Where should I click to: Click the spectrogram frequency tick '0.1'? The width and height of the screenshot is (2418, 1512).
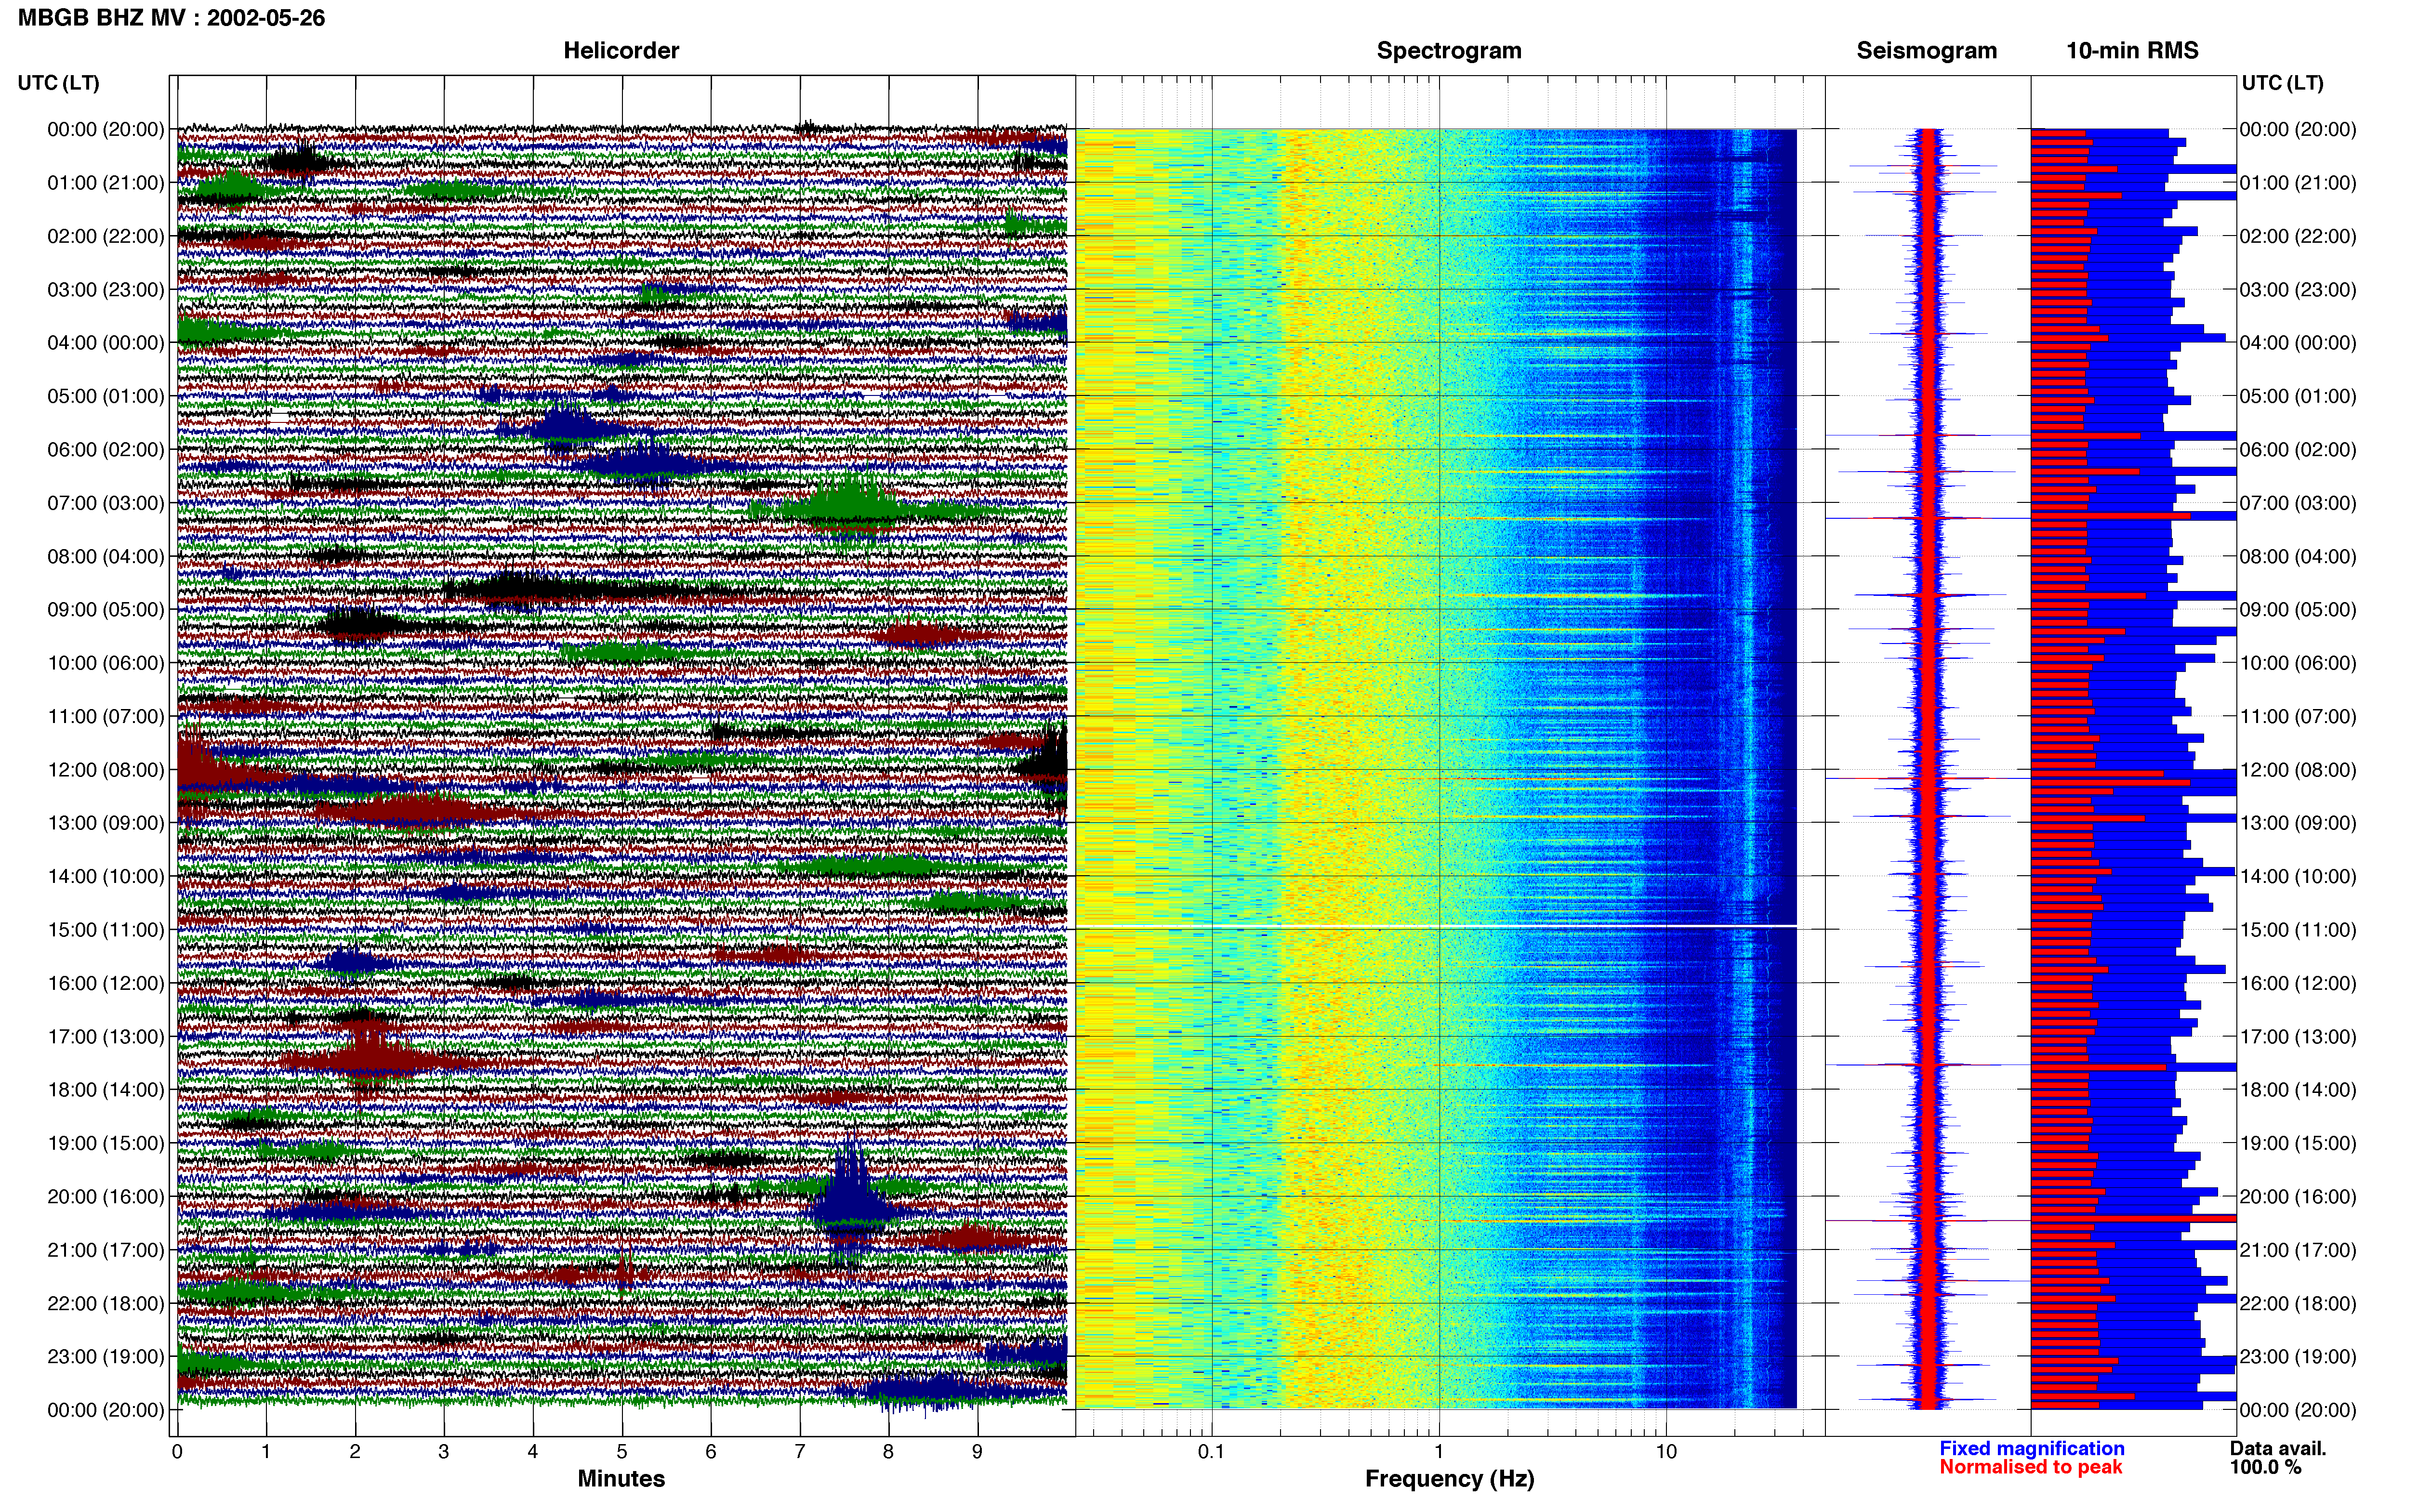coord(1212,1452)
